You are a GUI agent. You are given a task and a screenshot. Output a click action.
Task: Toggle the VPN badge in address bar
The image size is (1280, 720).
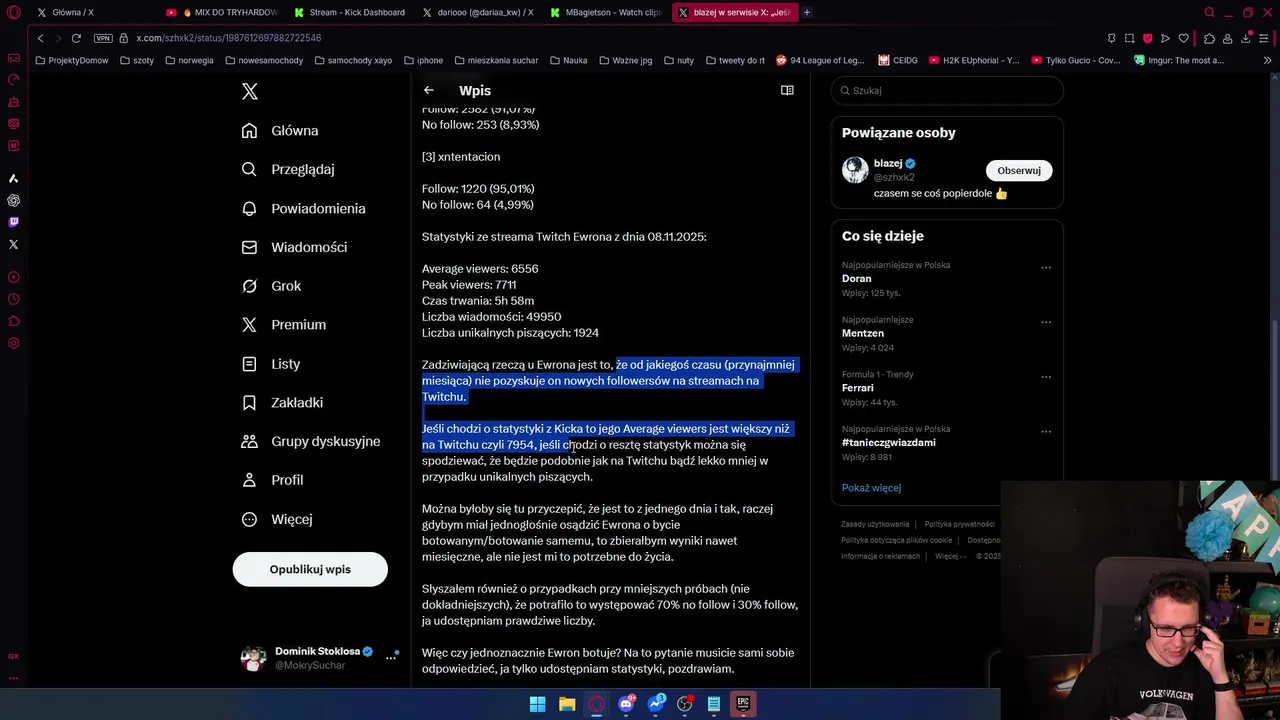[103, 38]
